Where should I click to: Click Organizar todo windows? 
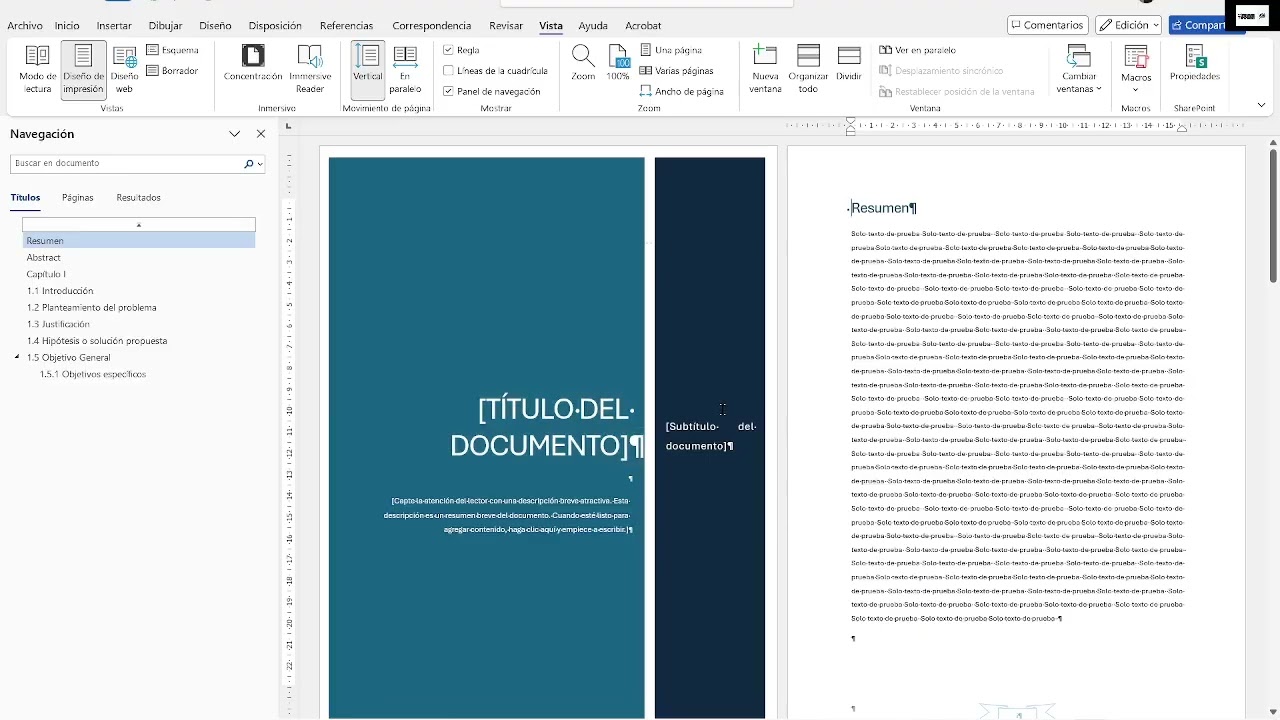(808, 70)
